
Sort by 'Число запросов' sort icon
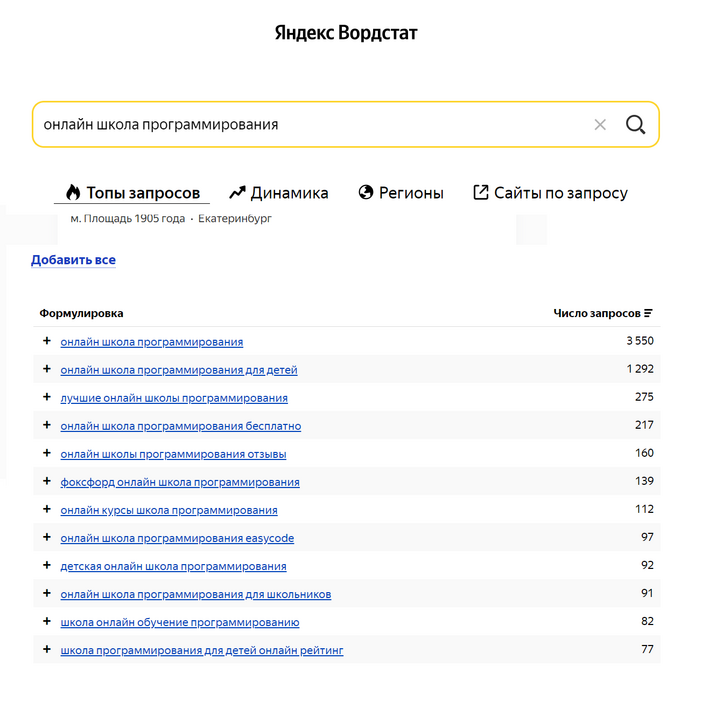(x=648, y=313)
